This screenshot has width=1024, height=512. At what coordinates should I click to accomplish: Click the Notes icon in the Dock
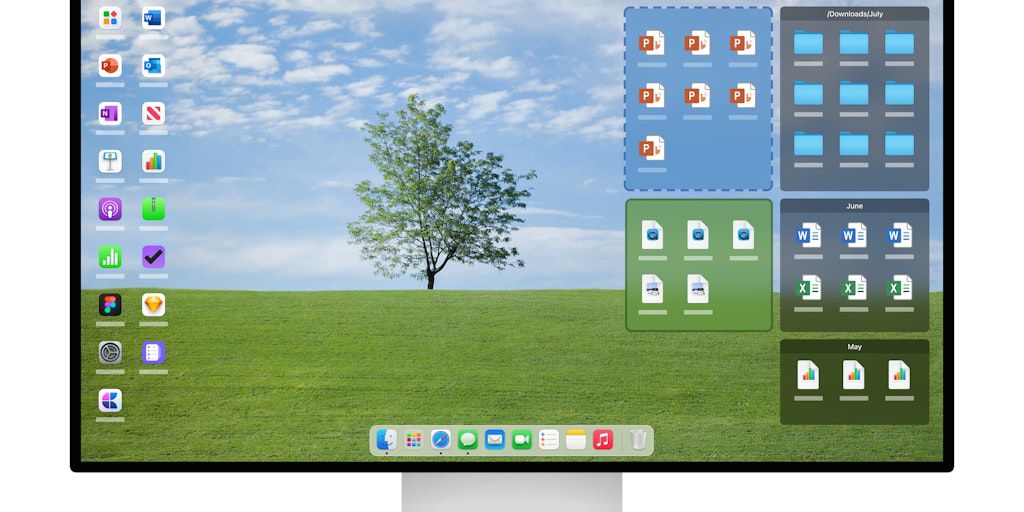tap(576, 440)
